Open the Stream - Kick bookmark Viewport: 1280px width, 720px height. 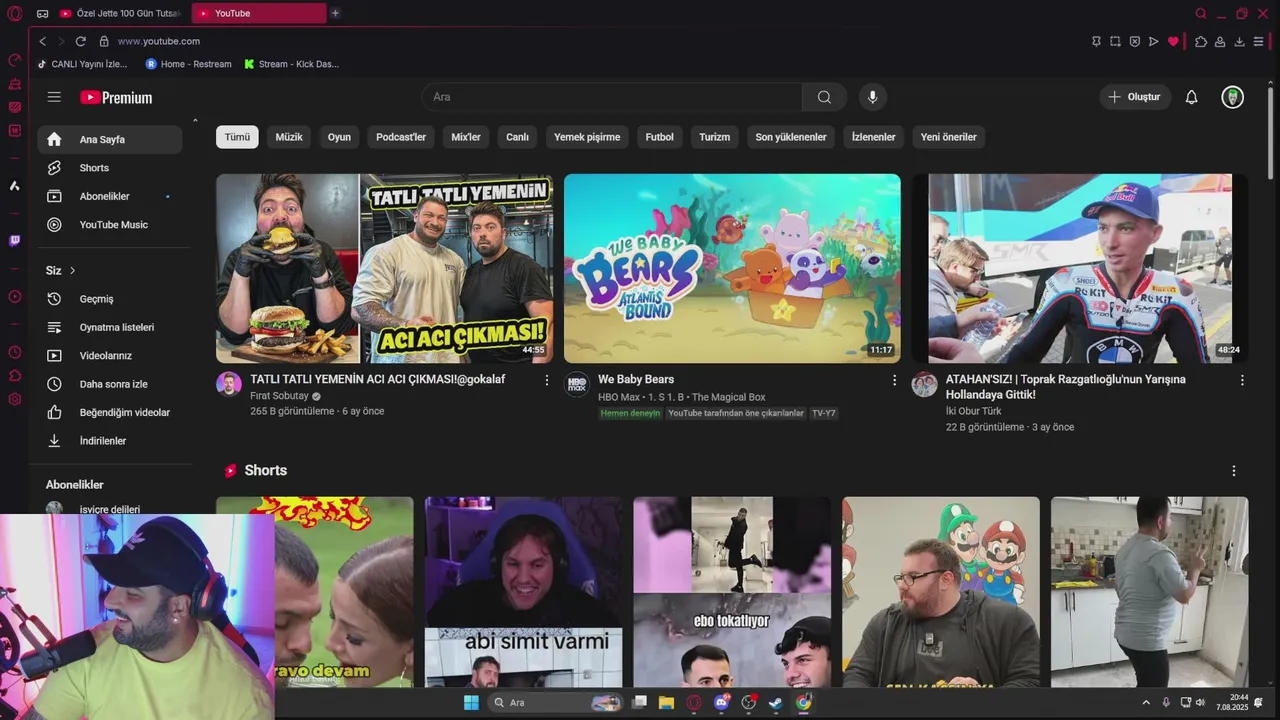click(291, 64)
